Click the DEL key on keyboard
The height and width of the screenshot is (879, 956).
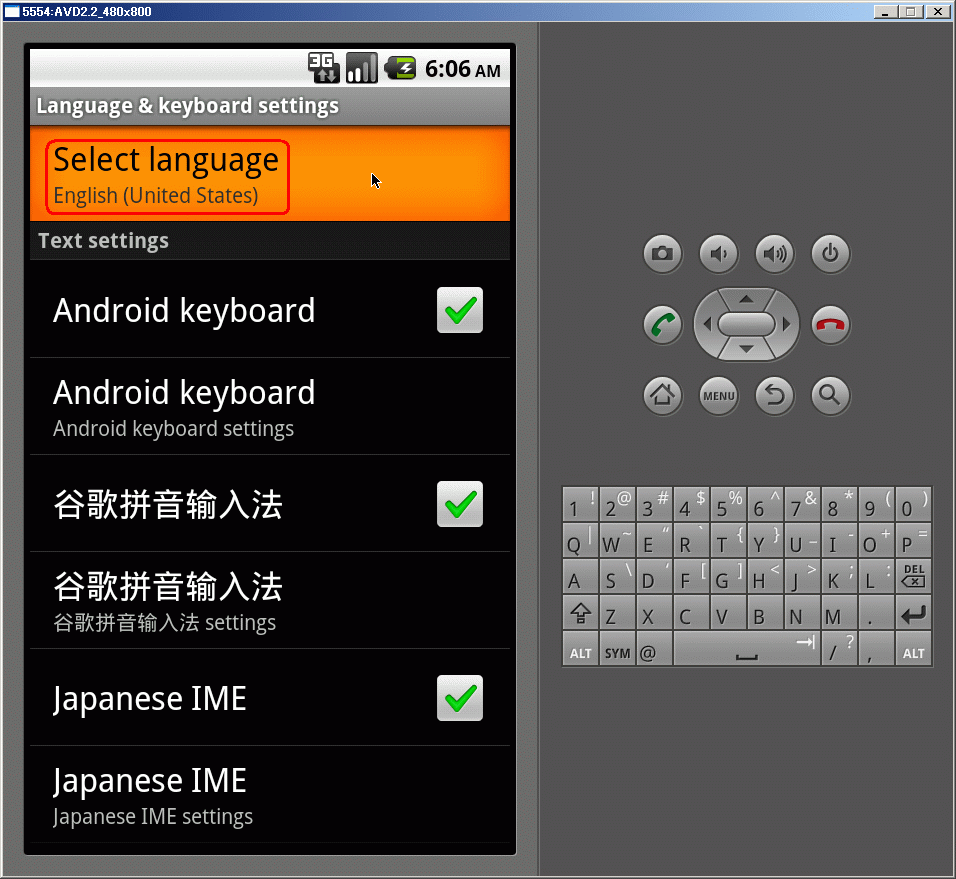913,576
